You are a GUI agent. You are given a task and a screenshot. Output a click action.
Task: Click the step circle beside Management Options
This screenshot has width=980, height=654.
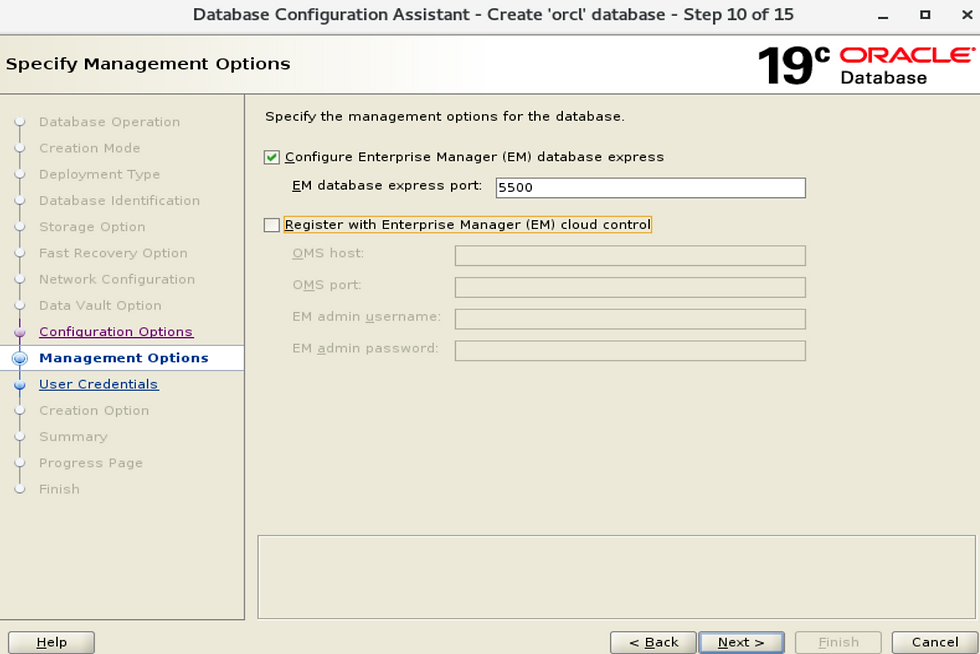(22, 357)
